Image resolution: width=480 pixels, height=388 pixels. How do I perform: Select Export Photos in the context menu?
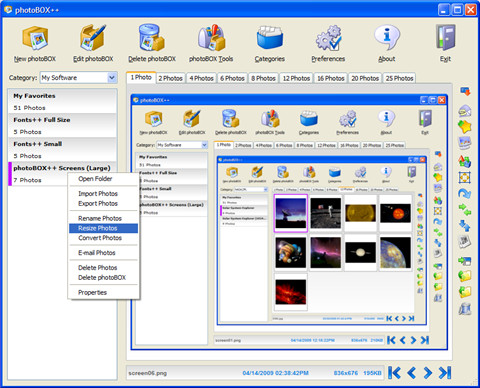(98, 204)
